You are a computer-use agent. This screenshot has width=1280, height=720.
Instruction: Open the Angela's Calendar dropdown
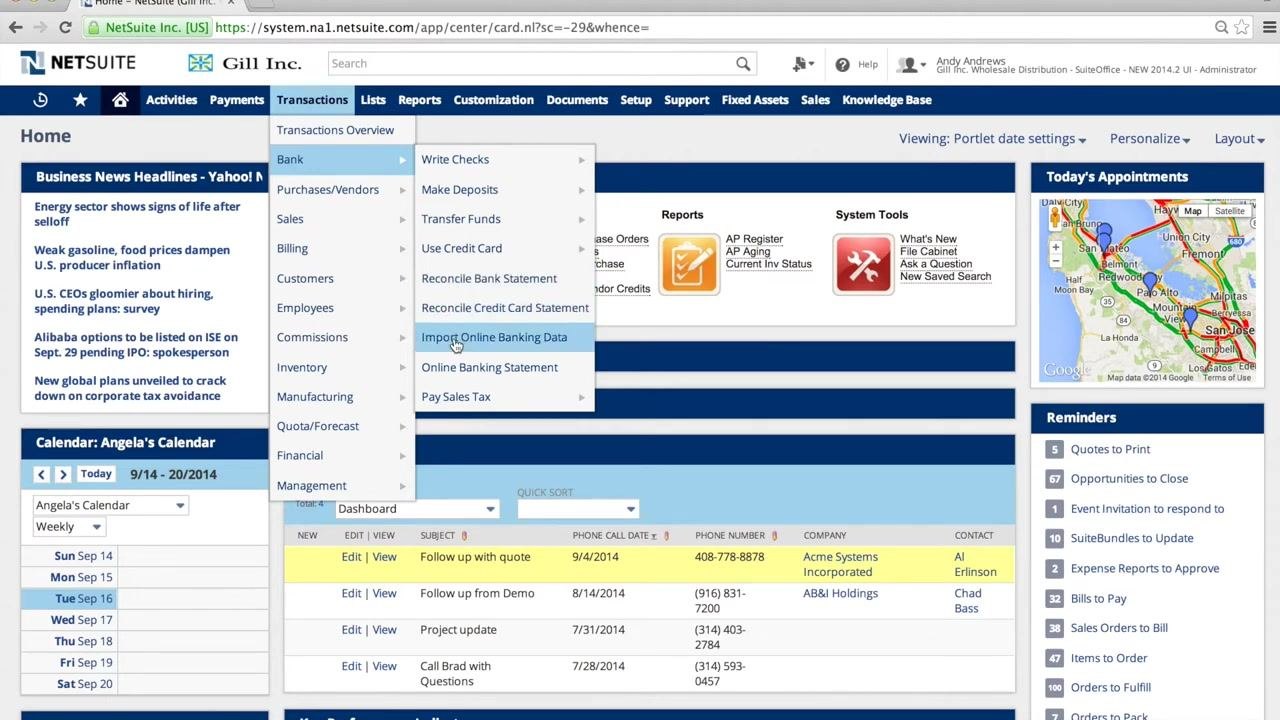click(110, 505)
